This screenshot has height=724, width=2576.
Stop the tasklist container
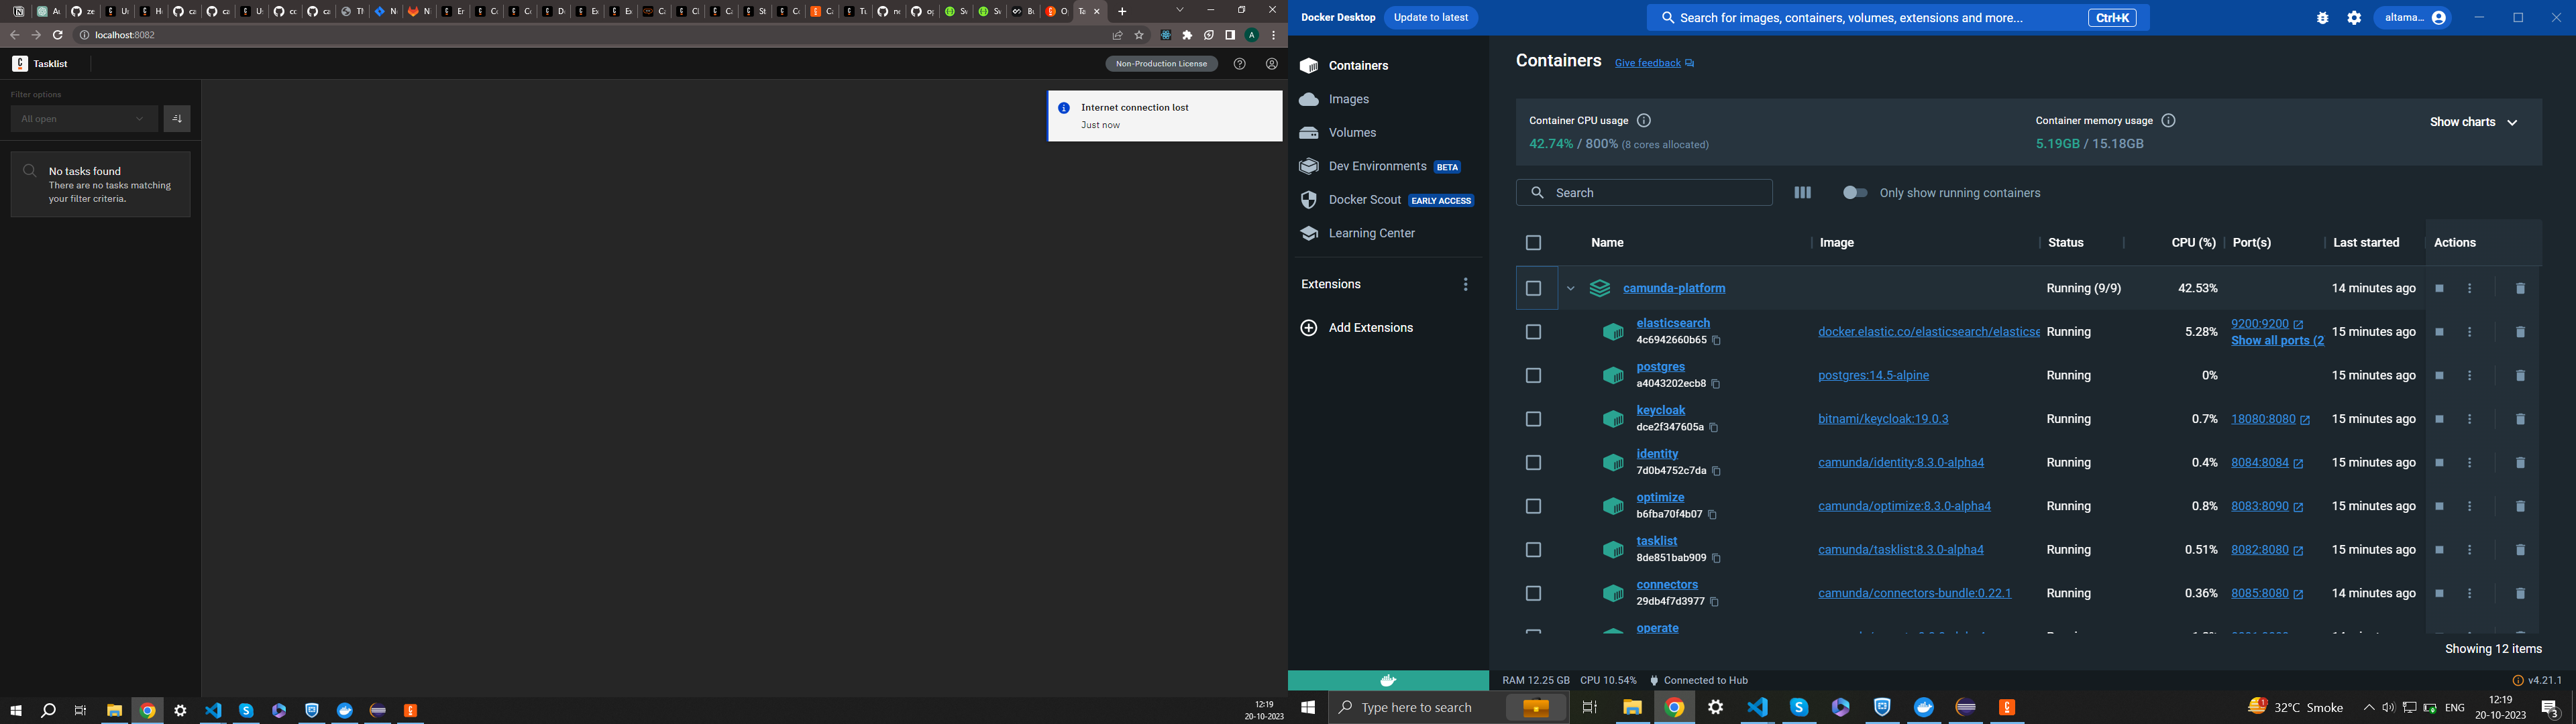click(x=2439, y=550)
